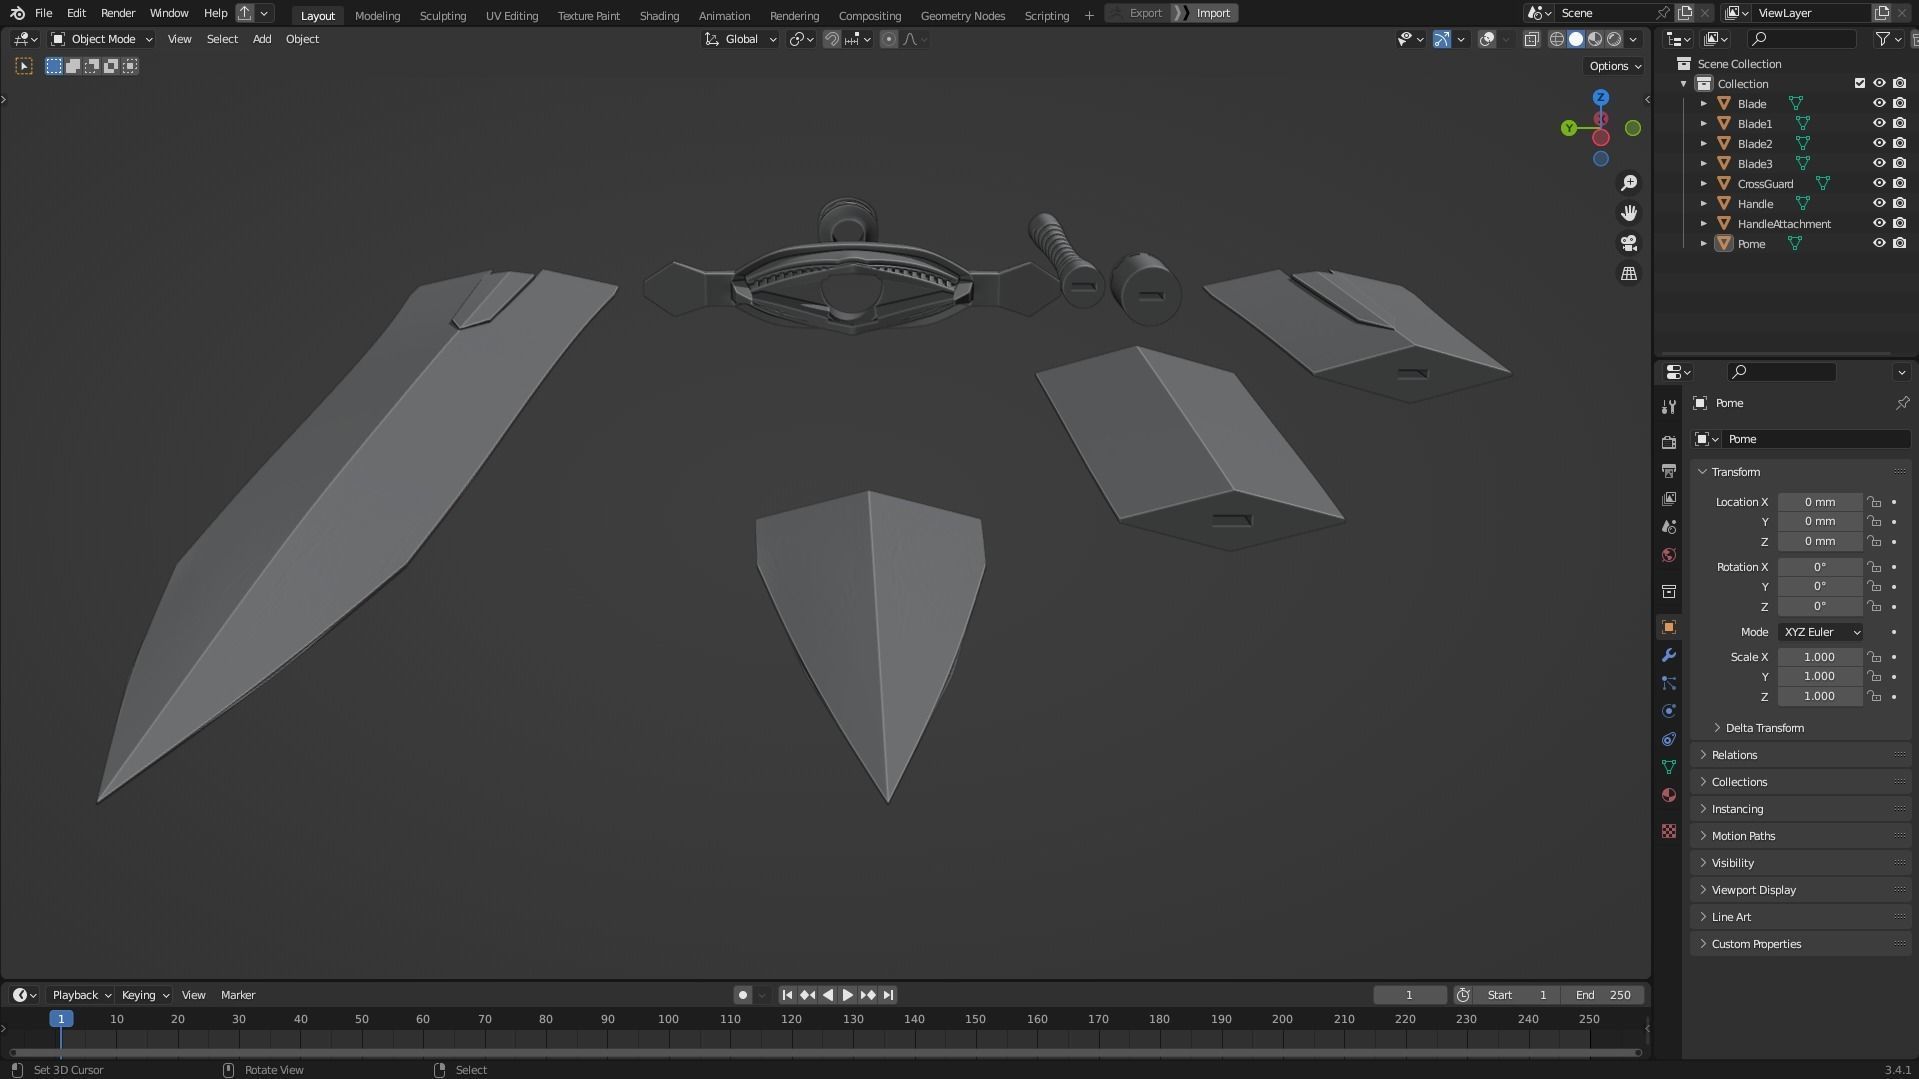This screenshot has height=1079, width=1919.
Task: Jump to the timeline end frame
Action: coord(888,995)
